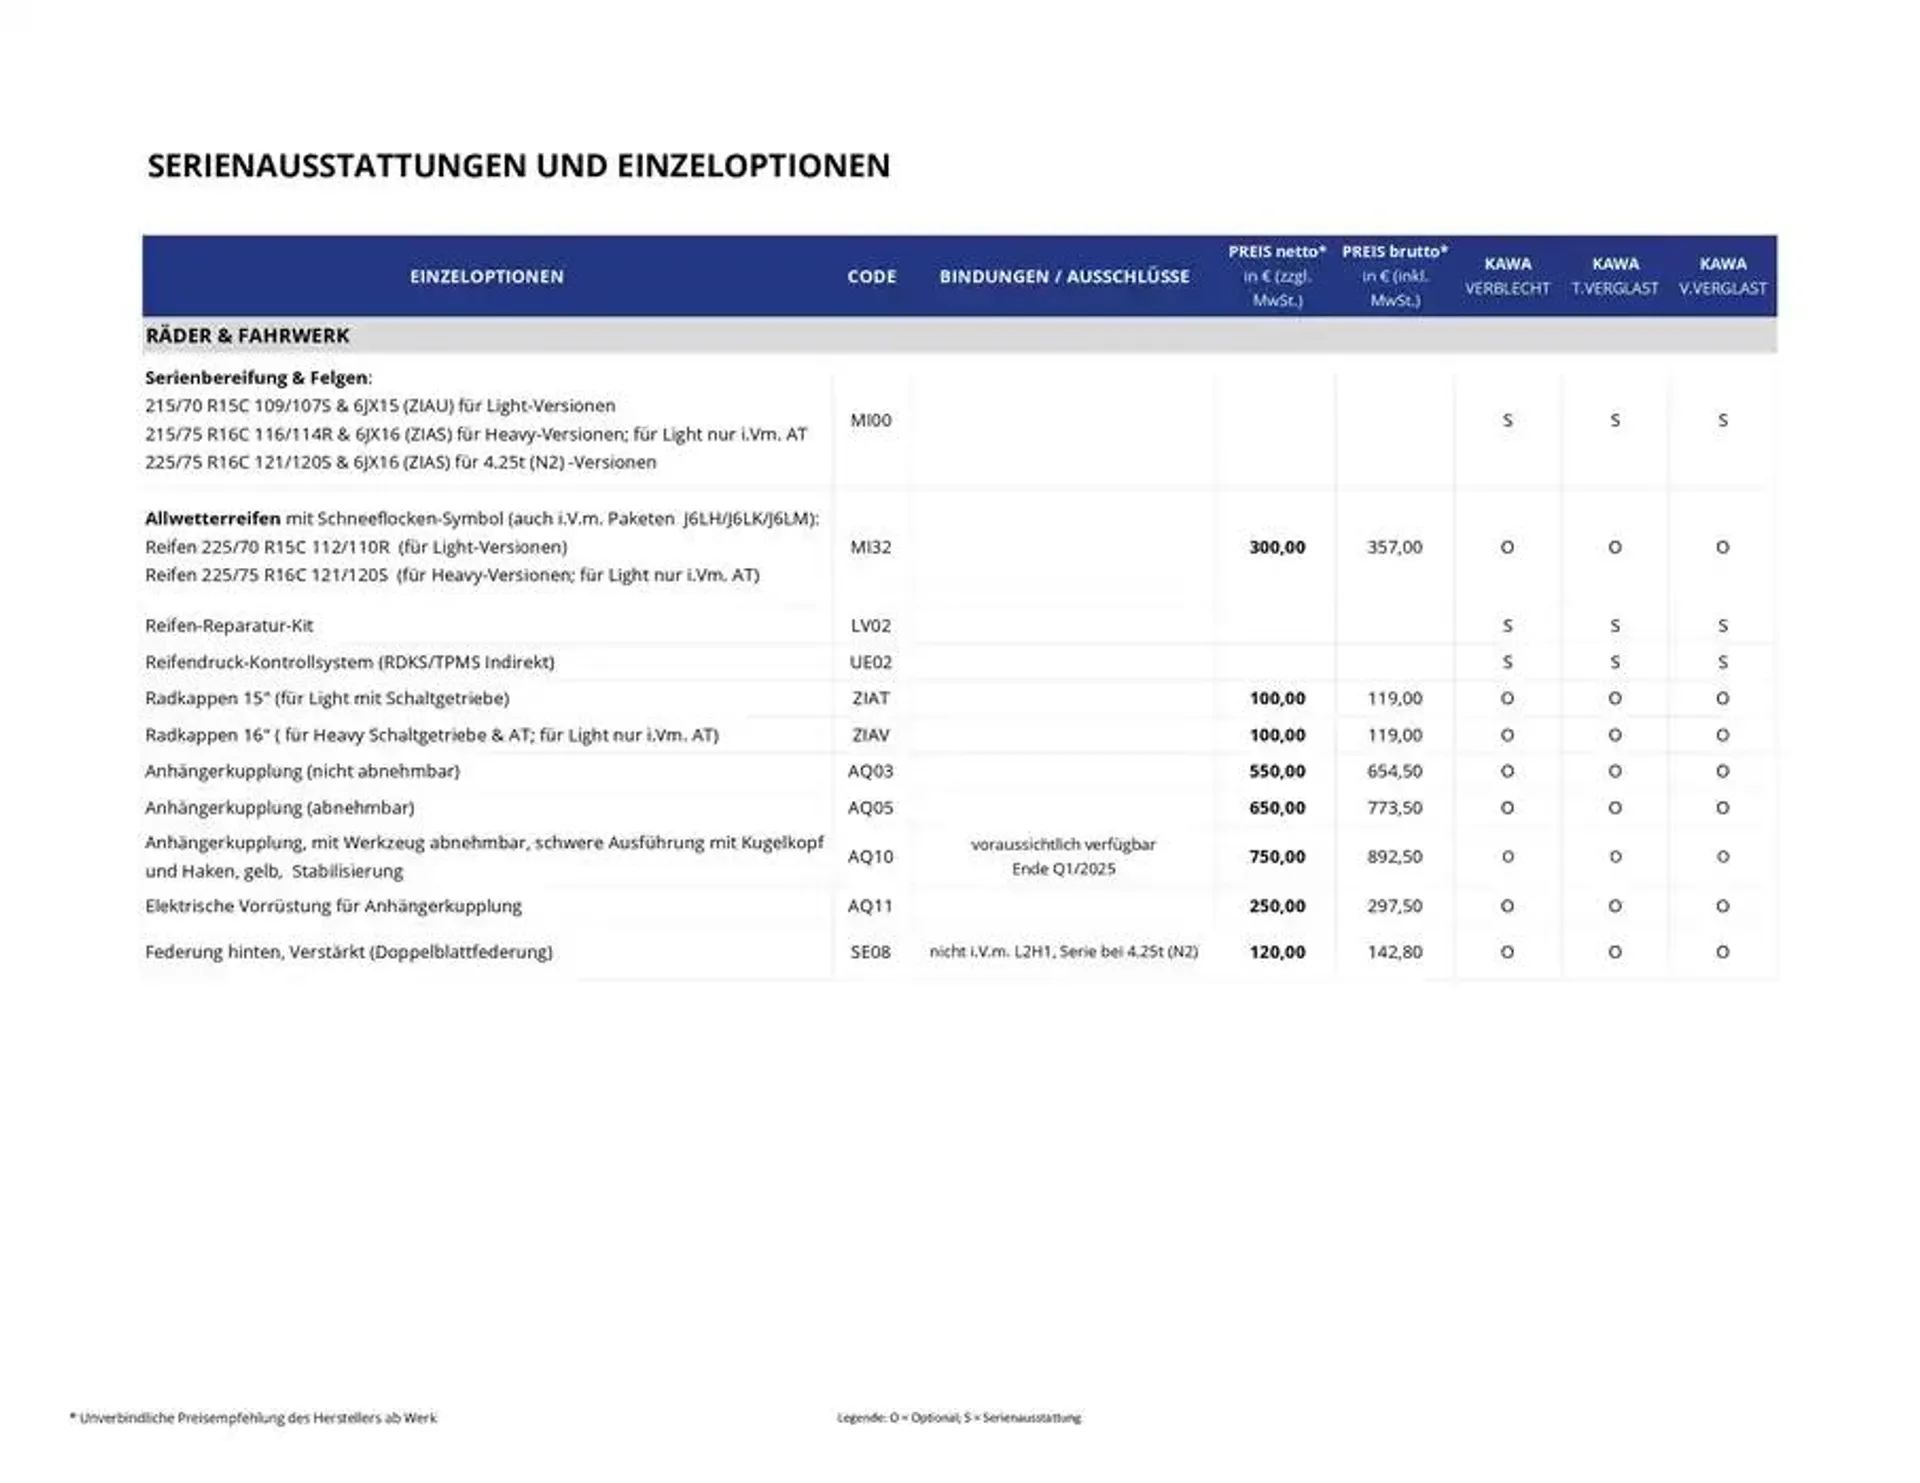This screenshot has width=1920, height=1483.
Task: Click 'Federung hinten, Verstärkt (Doppelblattfederung)' label
Action: pyautogui.click(x=348, y=952)
